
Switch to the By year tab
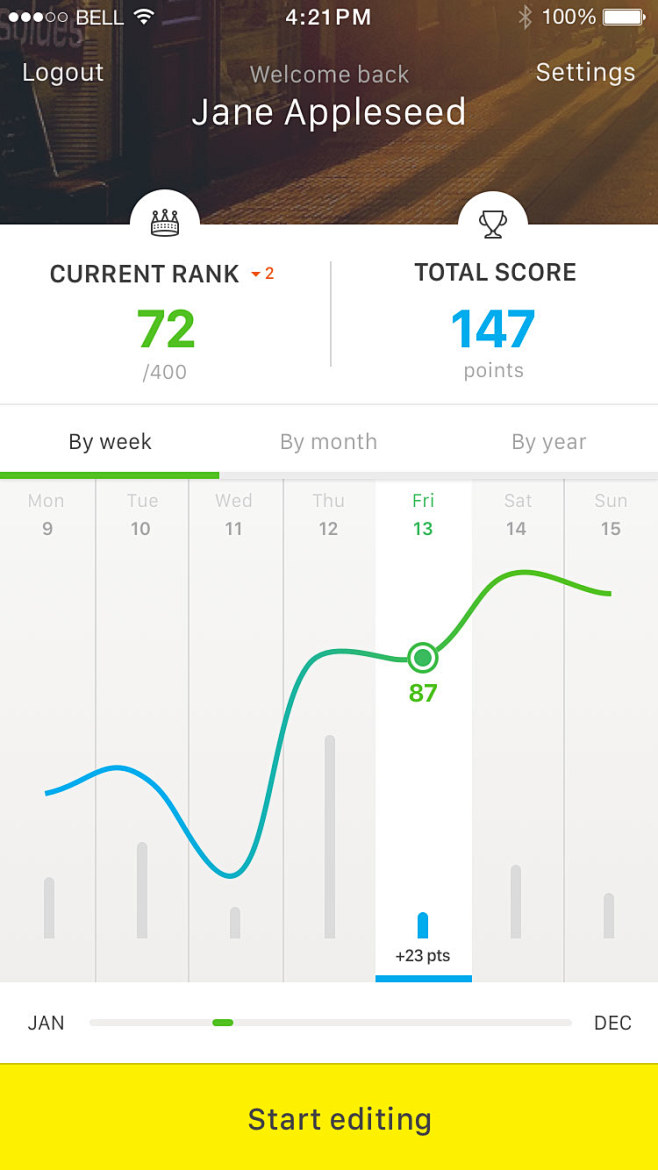click(548, 442)
